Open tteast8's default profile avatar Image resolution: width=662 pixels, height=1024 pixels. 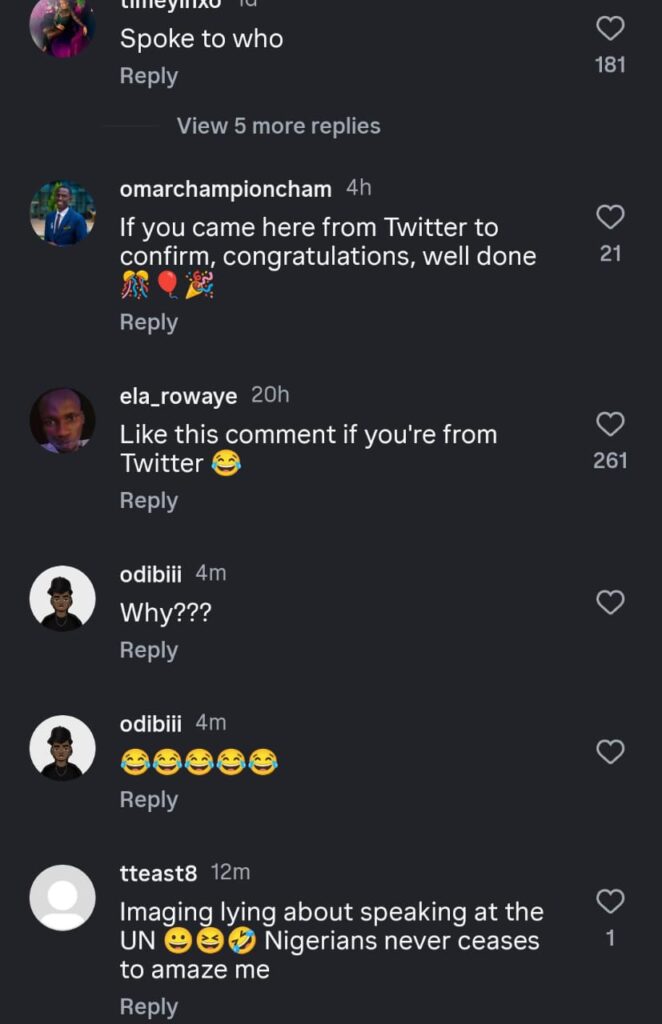62,897
